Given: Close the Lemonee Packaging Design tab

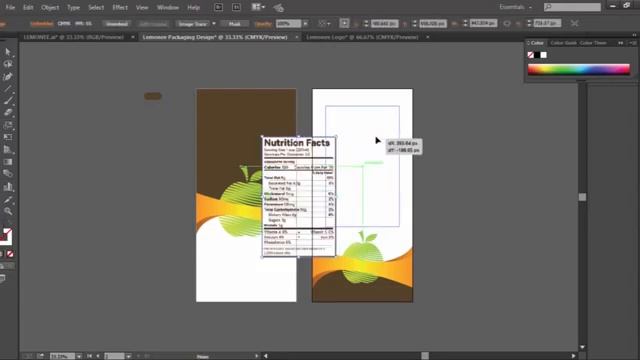Looking at the screenshot, I should [x=297, y=37].
